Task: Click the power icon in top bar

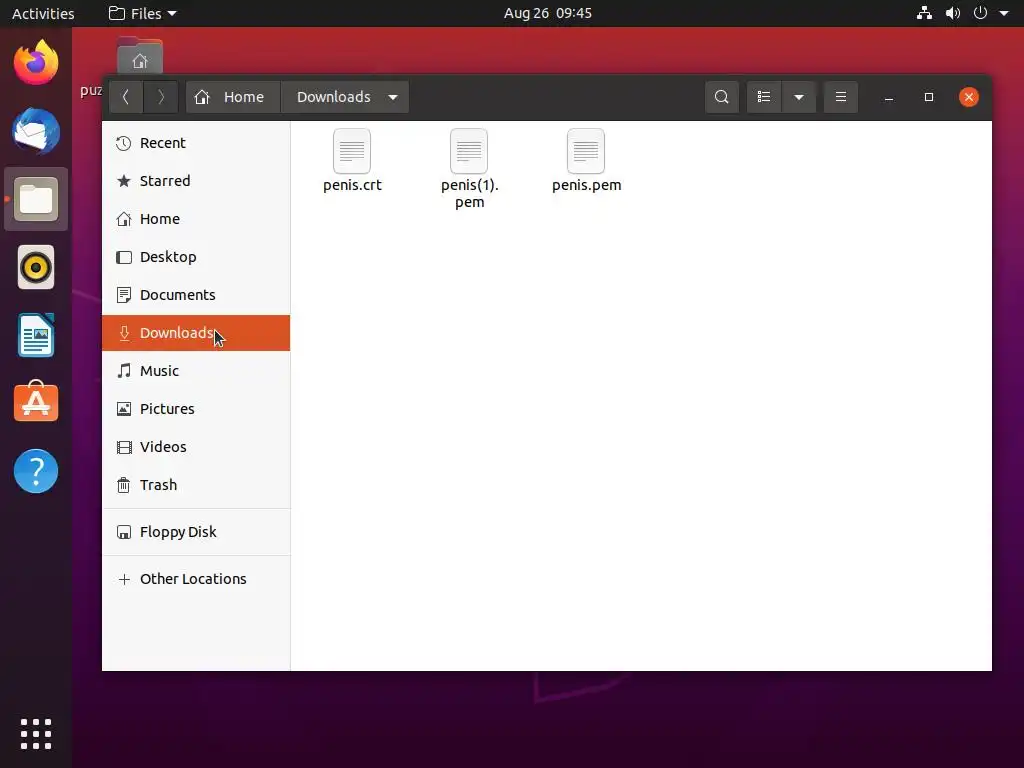Action: (x=980, y=13)
